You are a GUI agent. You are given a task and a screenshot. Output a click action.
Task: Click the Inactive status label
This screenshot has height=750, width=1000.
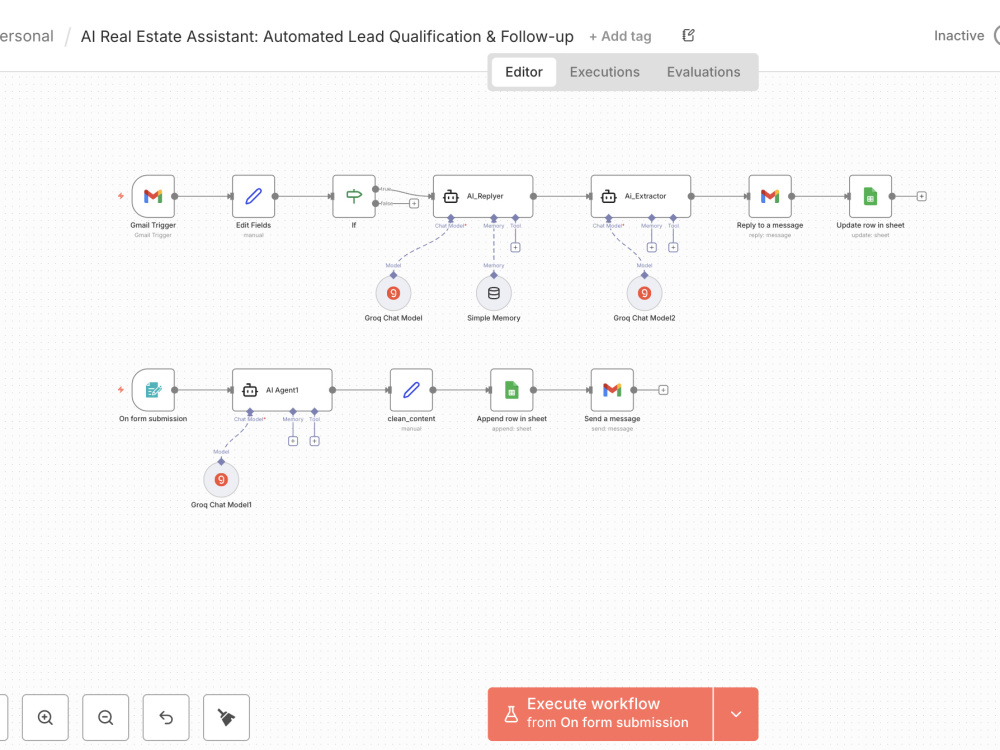tap(959, 36)
